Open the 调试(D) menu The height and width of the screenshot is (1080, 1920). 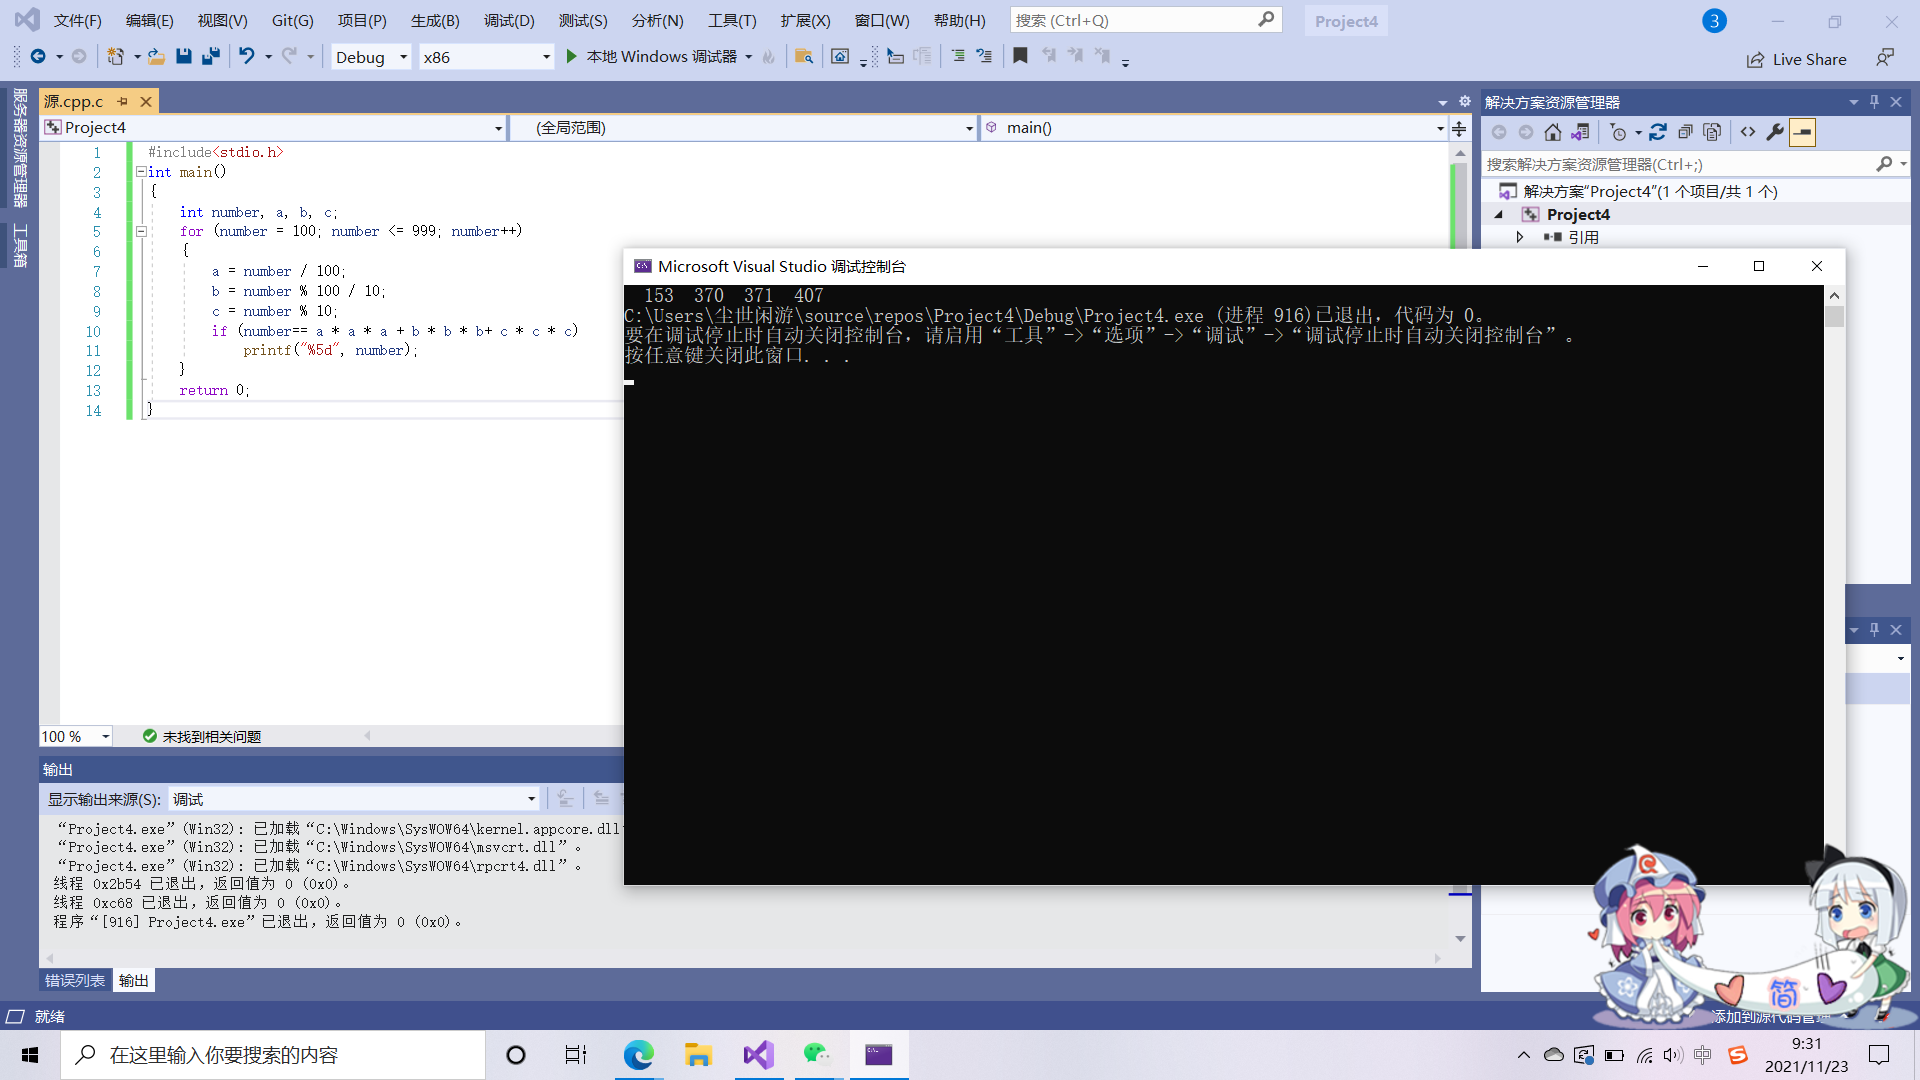509,20
